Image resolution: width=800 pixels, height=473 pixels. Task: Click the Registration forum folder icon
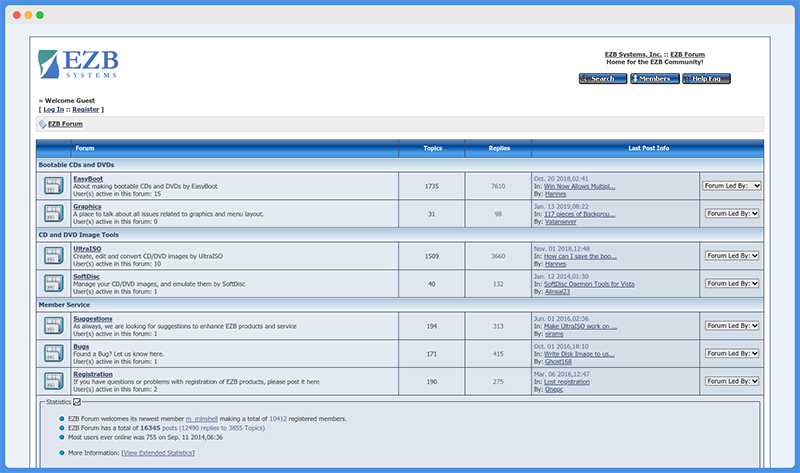coord(54,381)
